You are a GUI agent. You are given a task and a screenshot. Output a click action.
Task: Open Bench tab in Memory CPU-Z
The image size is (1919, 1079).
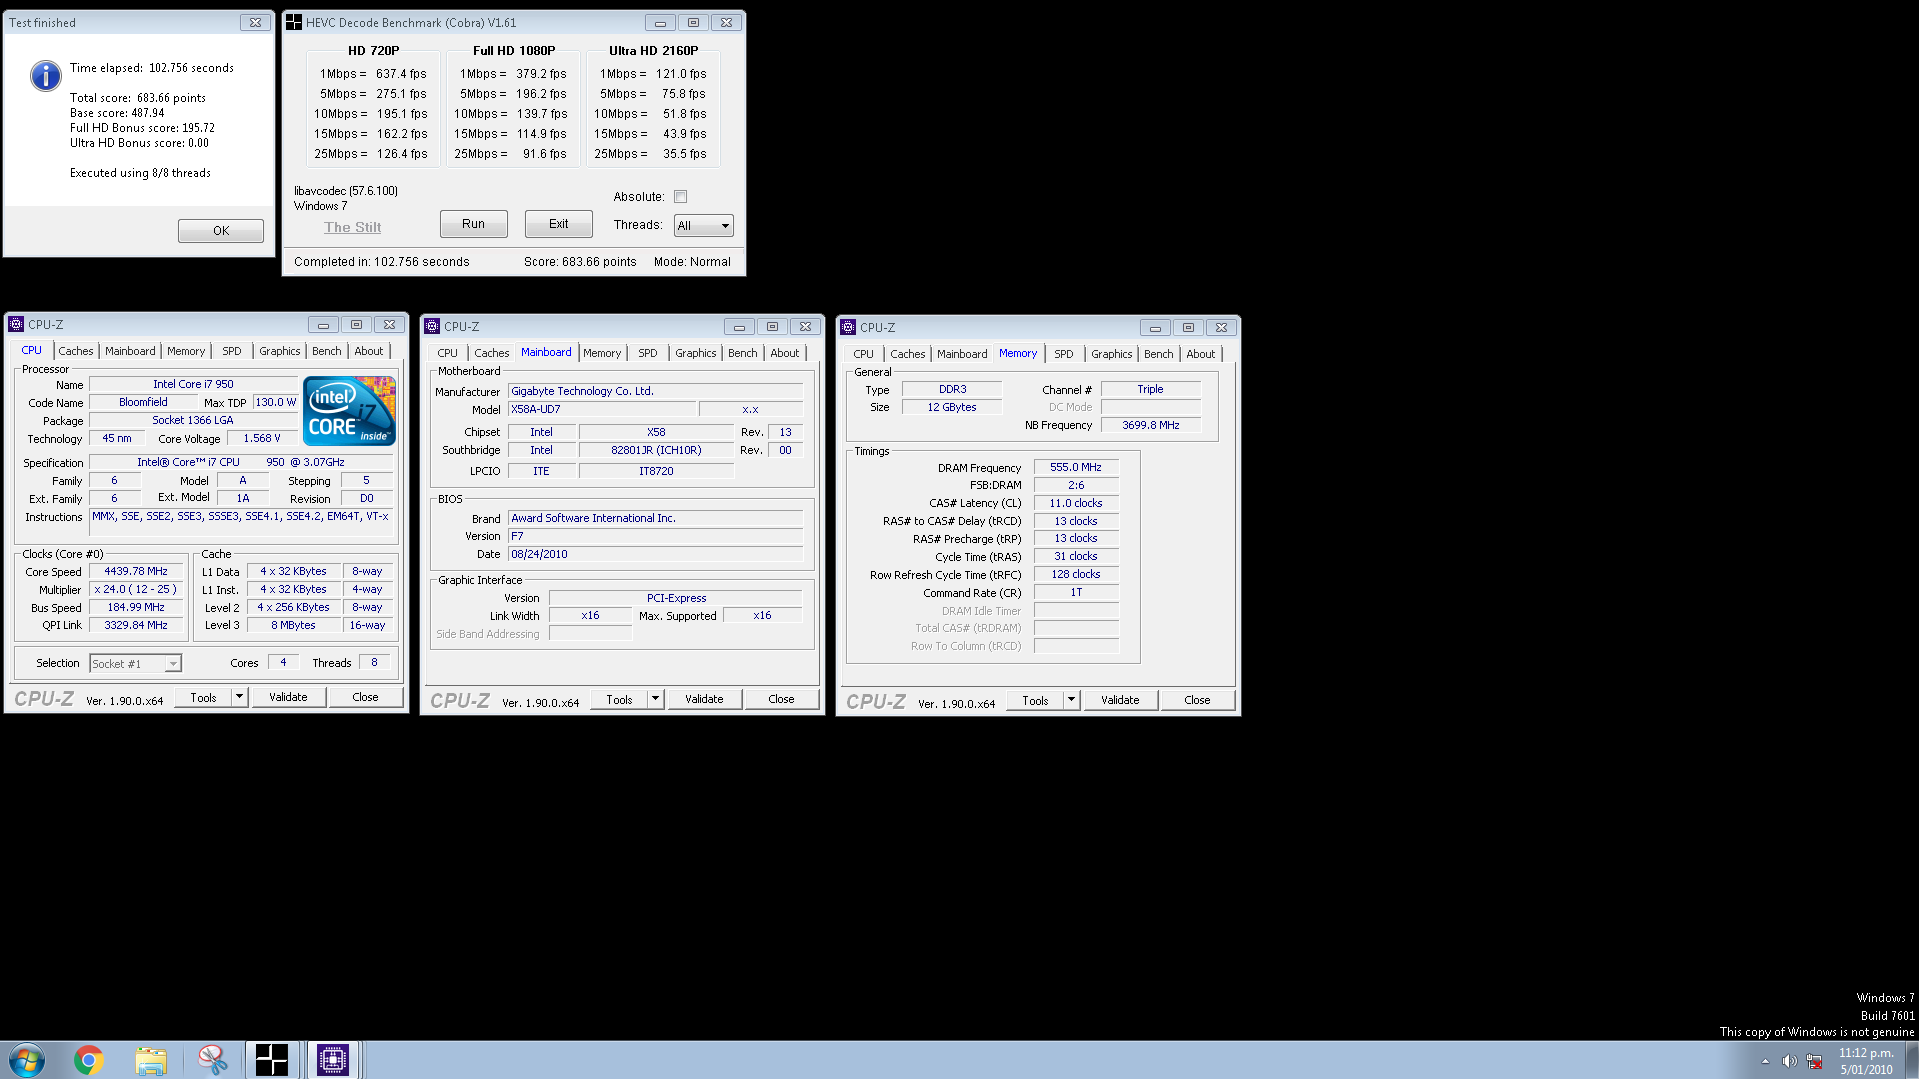(x=1159, y=354)
